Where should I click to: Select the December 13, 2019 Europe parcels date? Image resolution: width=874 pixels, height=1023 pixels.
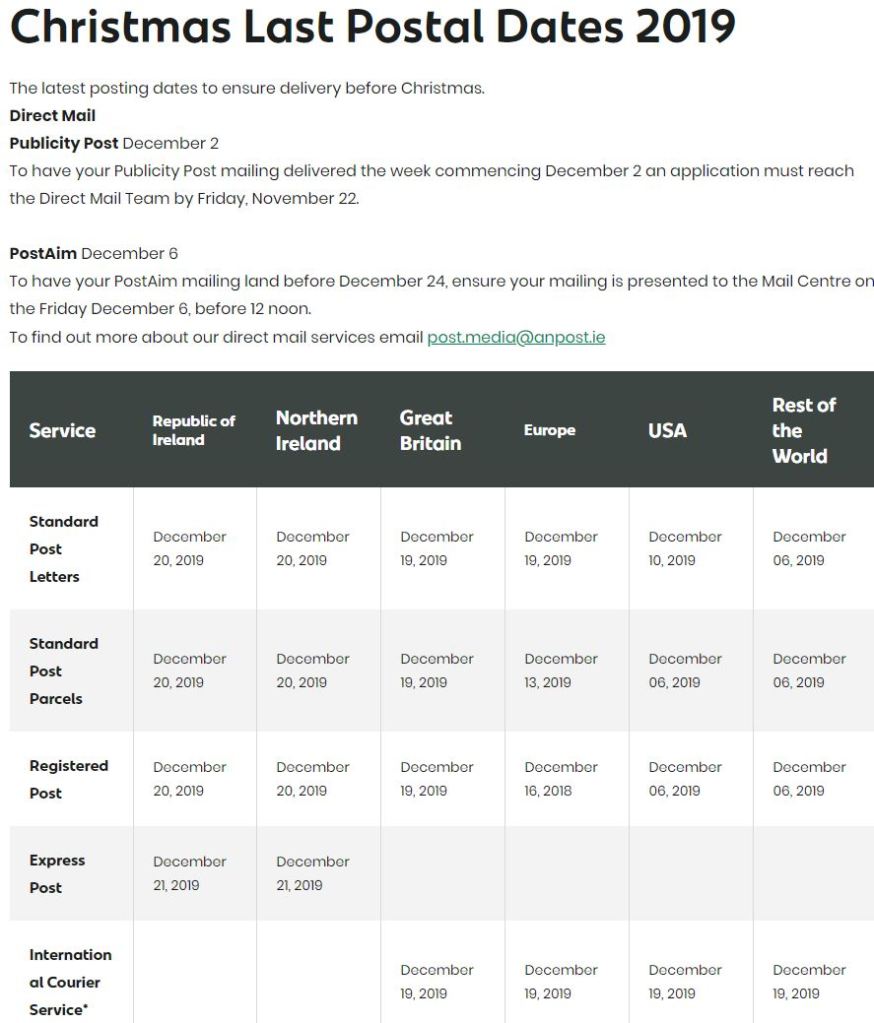tap(561, 671)
